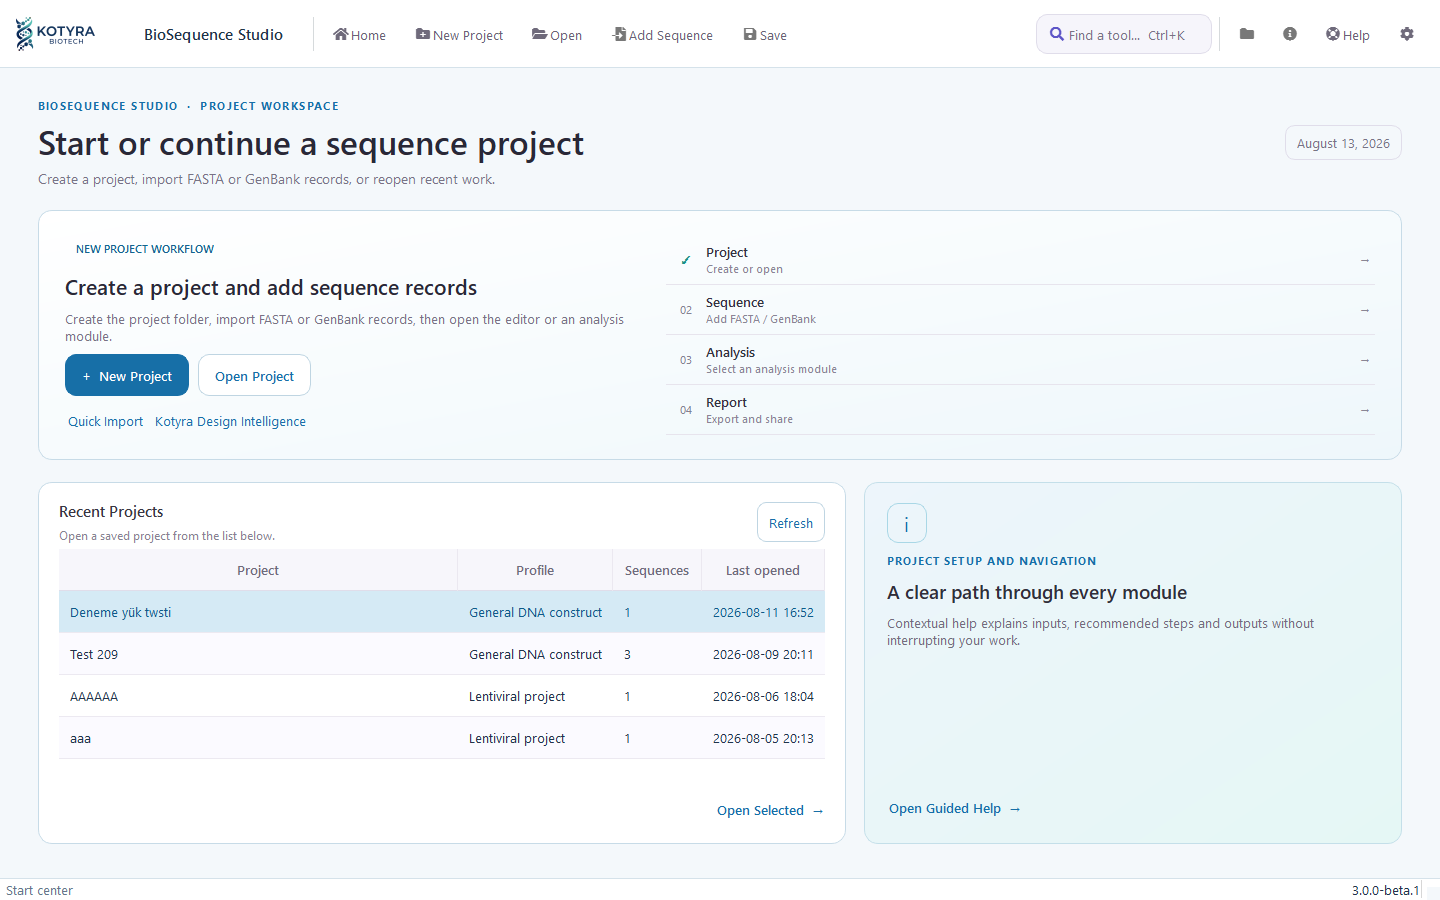Click the 2026-08-05 20:13 last opened cell
The image size is (1440, 900).
click(x=763, y=738)
